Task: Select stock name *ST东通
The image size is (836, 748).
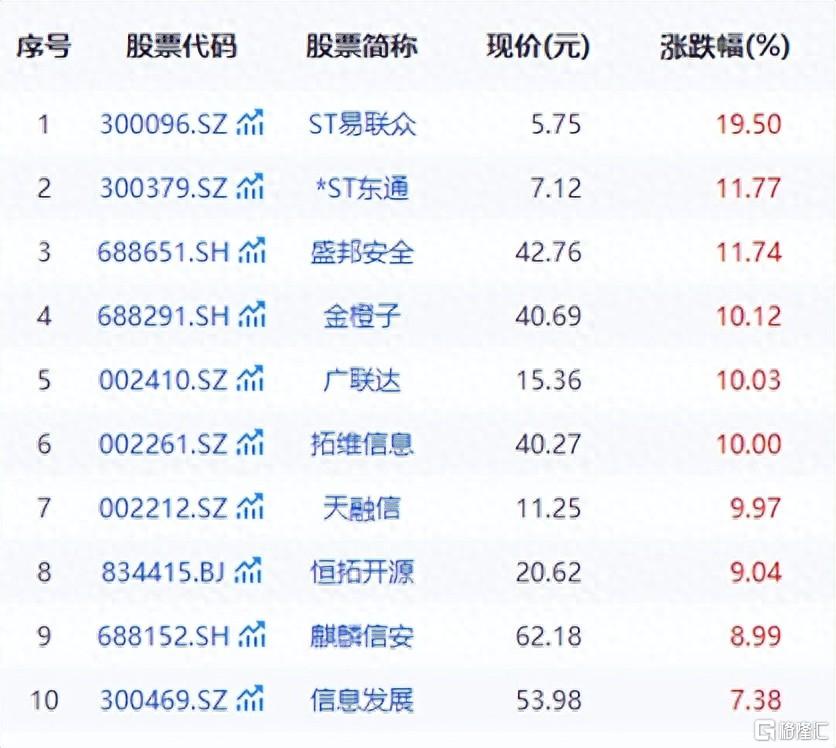Action: (x=363, y=188)
